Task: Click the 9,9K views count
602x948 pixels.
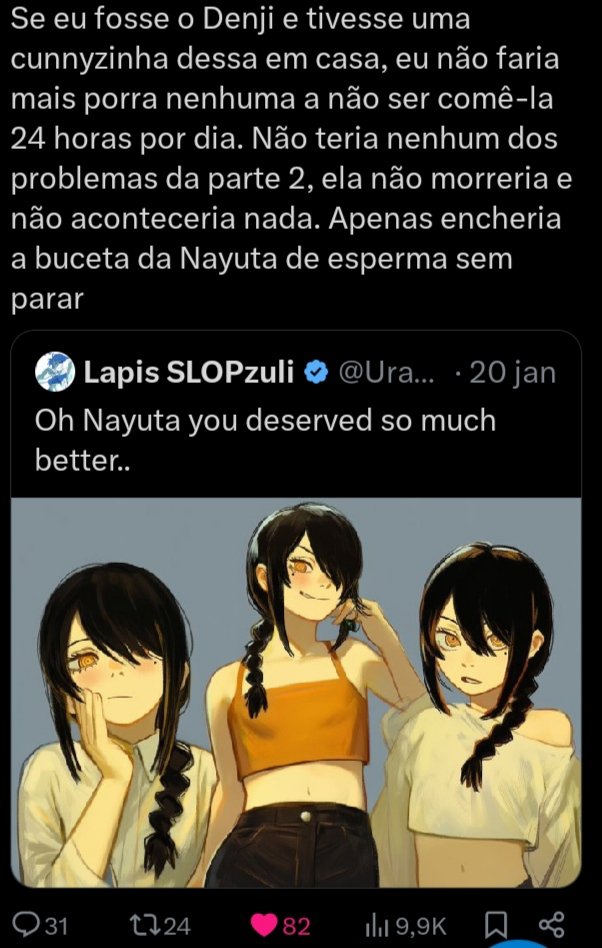Action: pyautogui.click(x=421, y=926)
